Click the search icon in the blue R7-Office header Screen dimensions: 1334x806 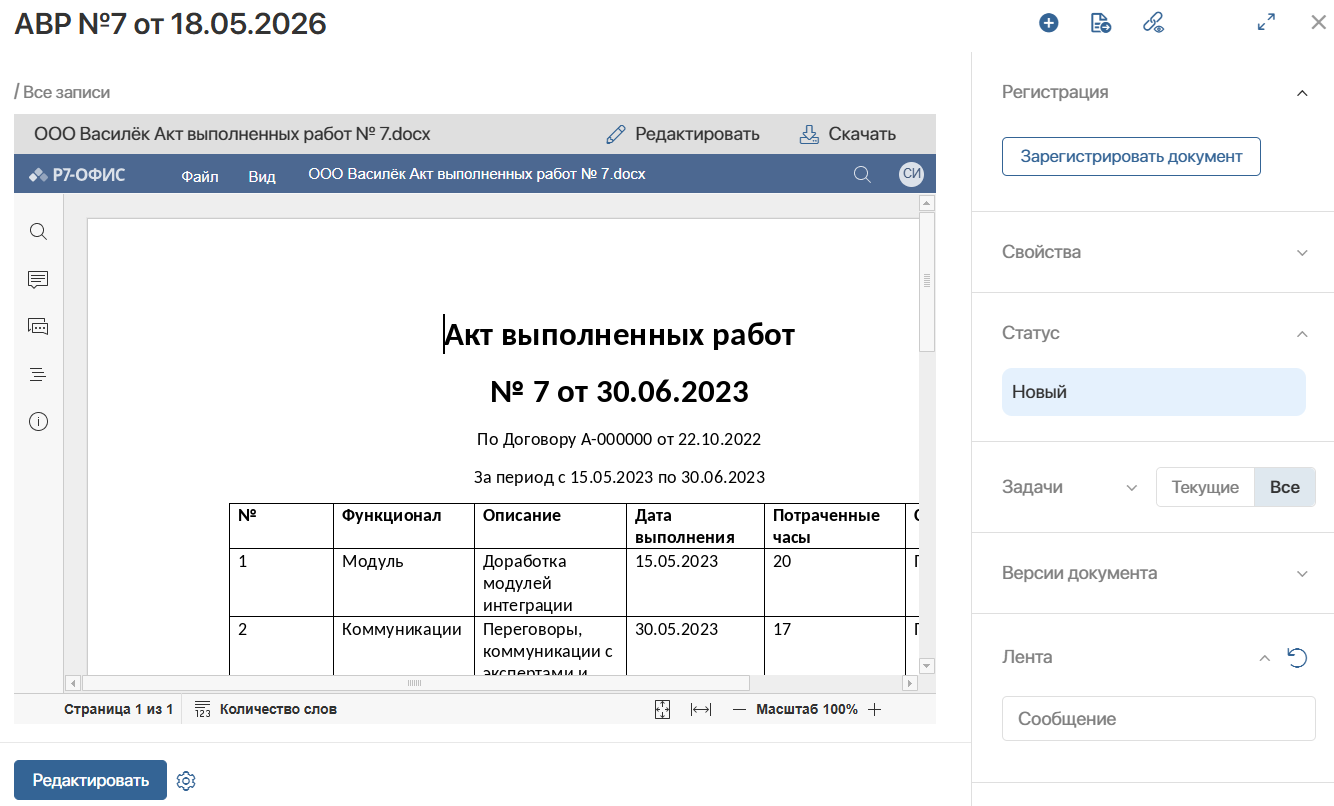[862, 175]
